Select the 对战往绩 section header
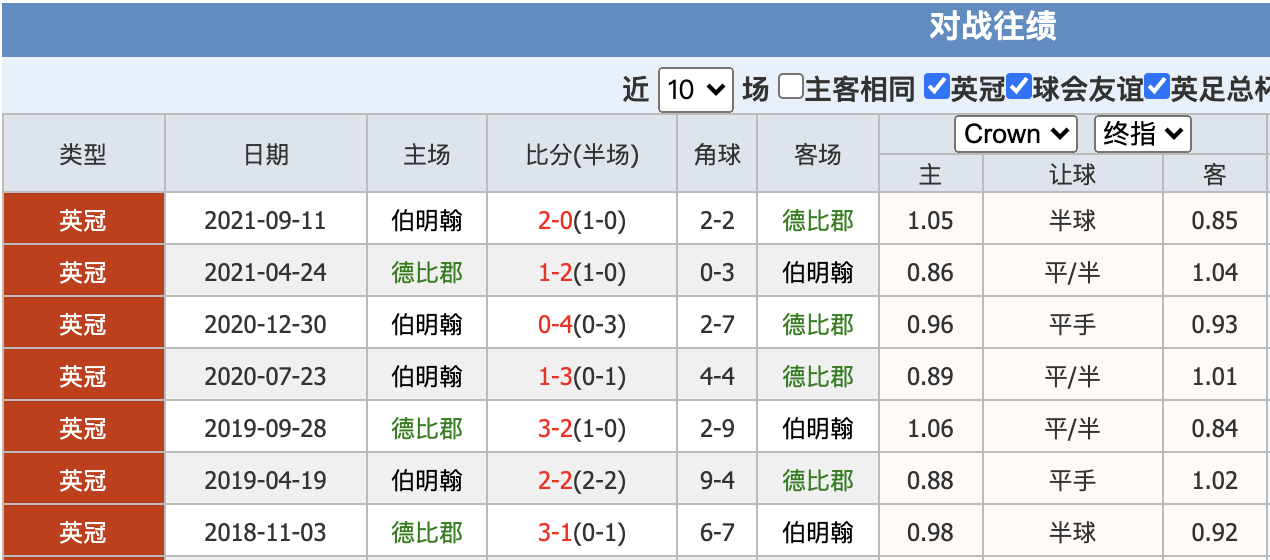 [x=992, y=26]
